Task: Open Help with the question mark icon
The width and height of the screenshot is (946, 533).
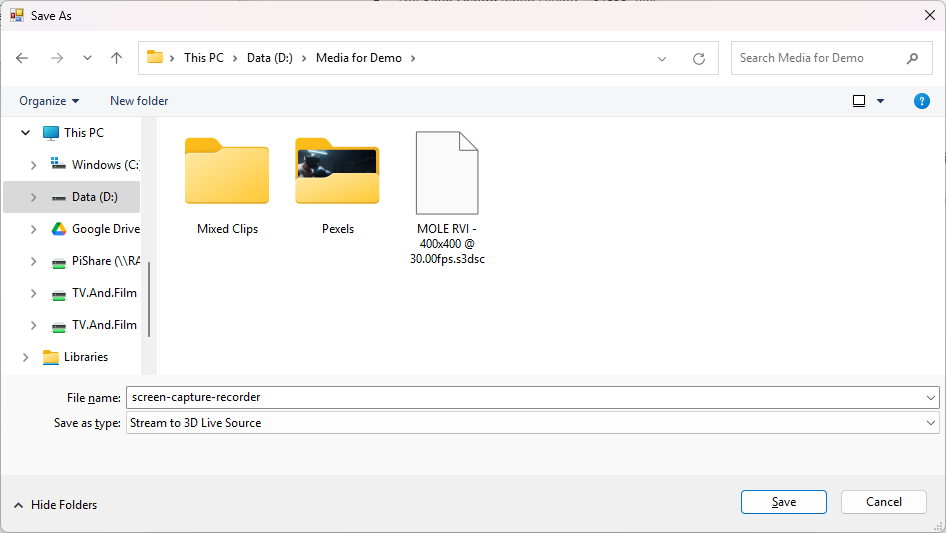Action: (x=921, y=101)
